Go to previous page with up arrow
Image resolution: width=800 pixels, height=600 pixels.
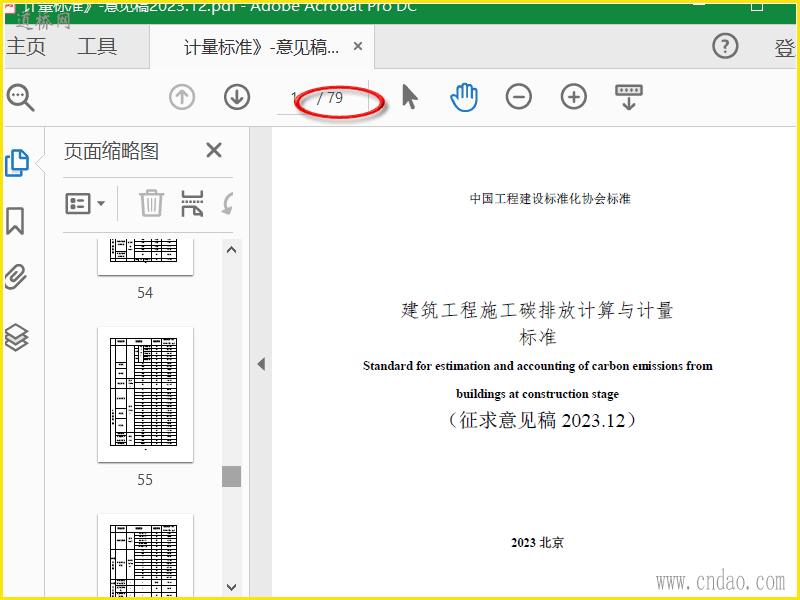tap(182, 97)
